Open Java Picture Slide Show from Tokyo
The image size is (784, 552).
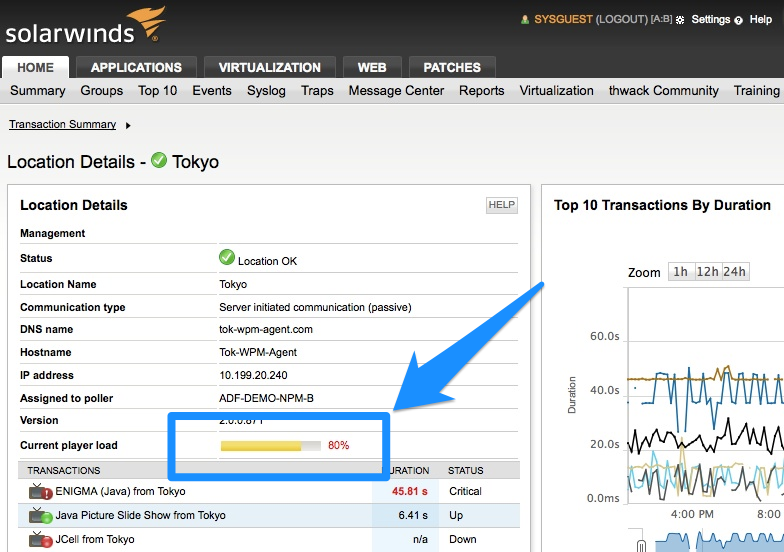(x=140, y=515)
